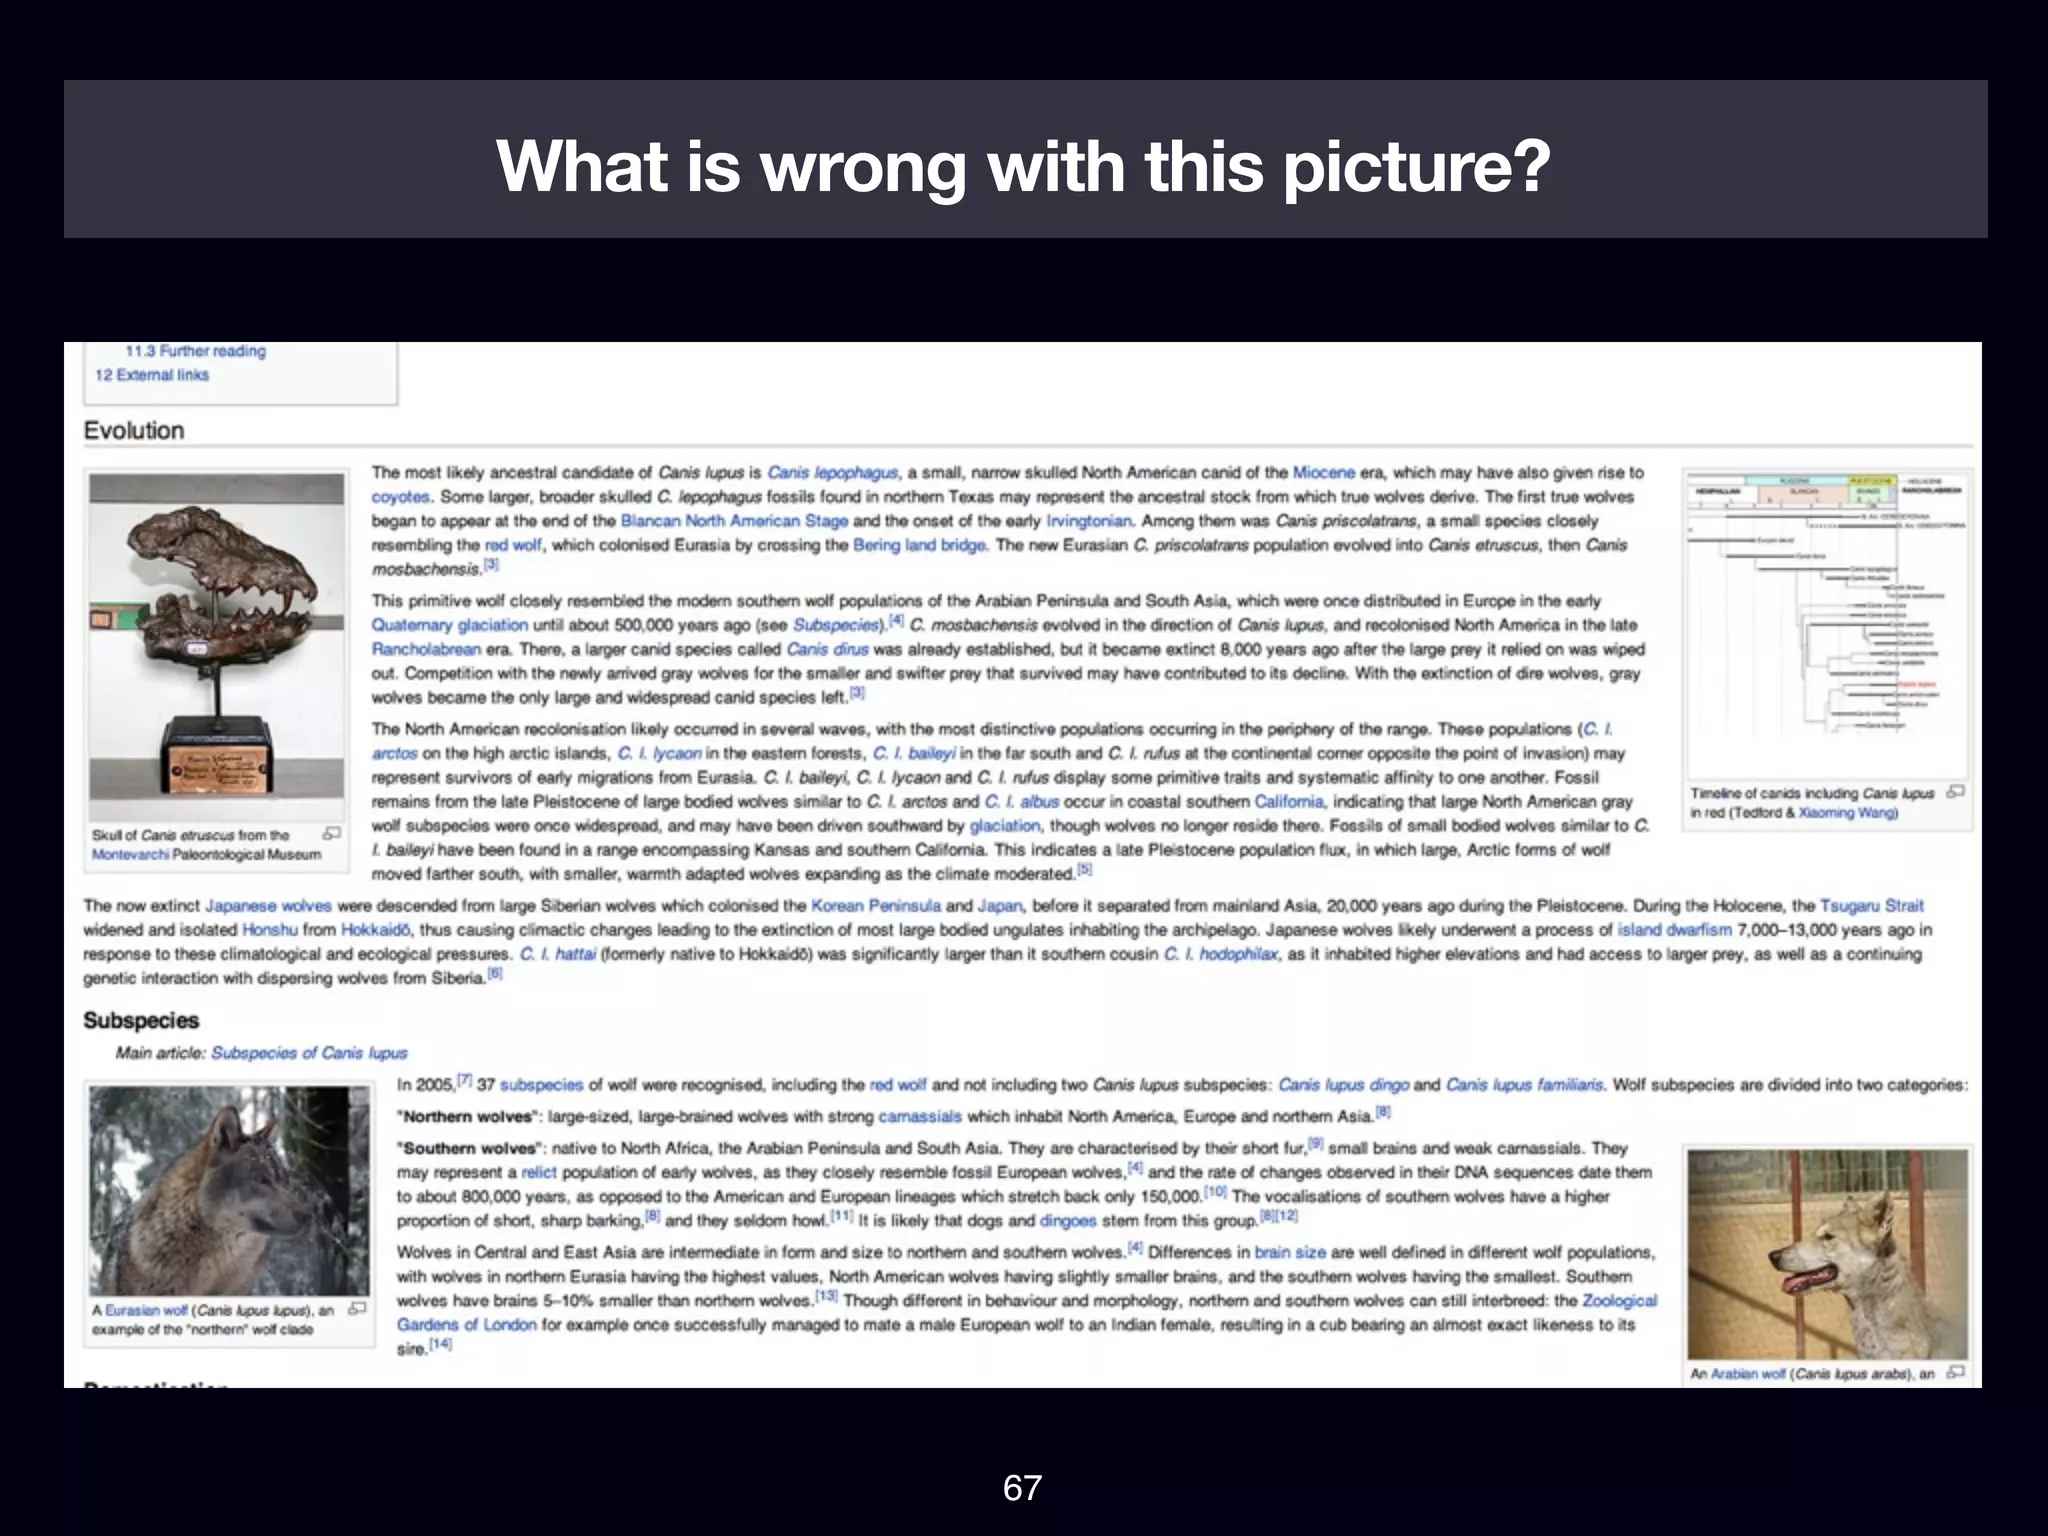This screenshot has height=1536, width=2048.
Task: Follow the Canis lupus dingo link
Action: [x=1343, y=1085]
